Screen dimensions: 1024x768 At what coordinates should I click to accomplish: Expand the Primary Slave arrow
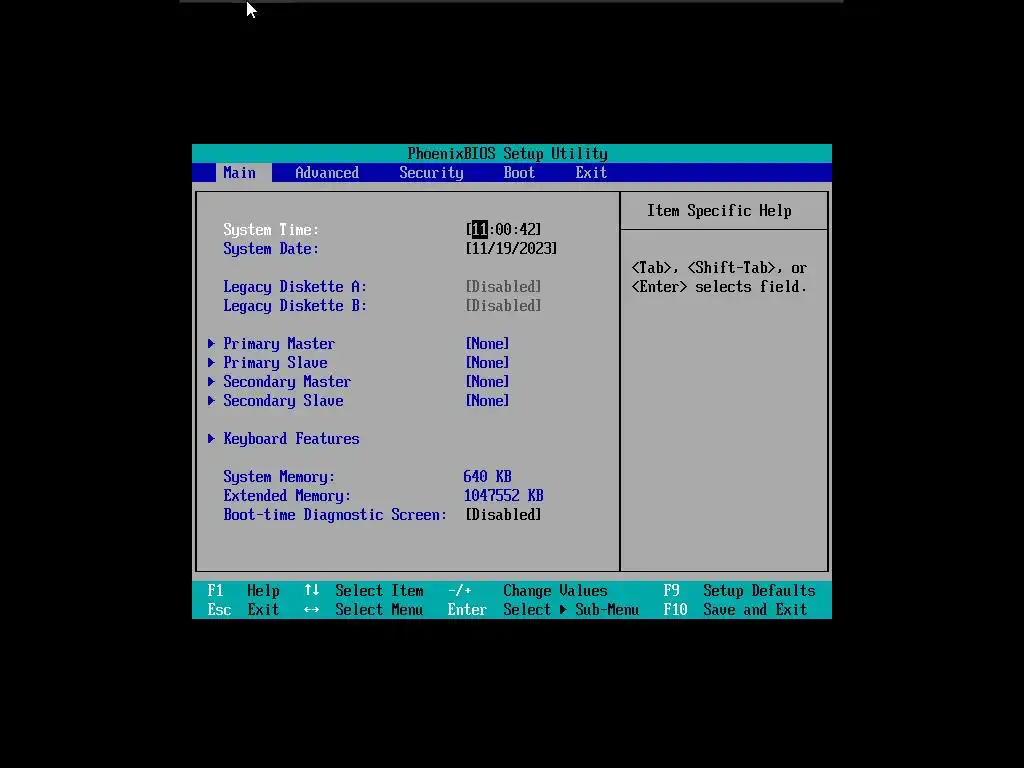211,362
